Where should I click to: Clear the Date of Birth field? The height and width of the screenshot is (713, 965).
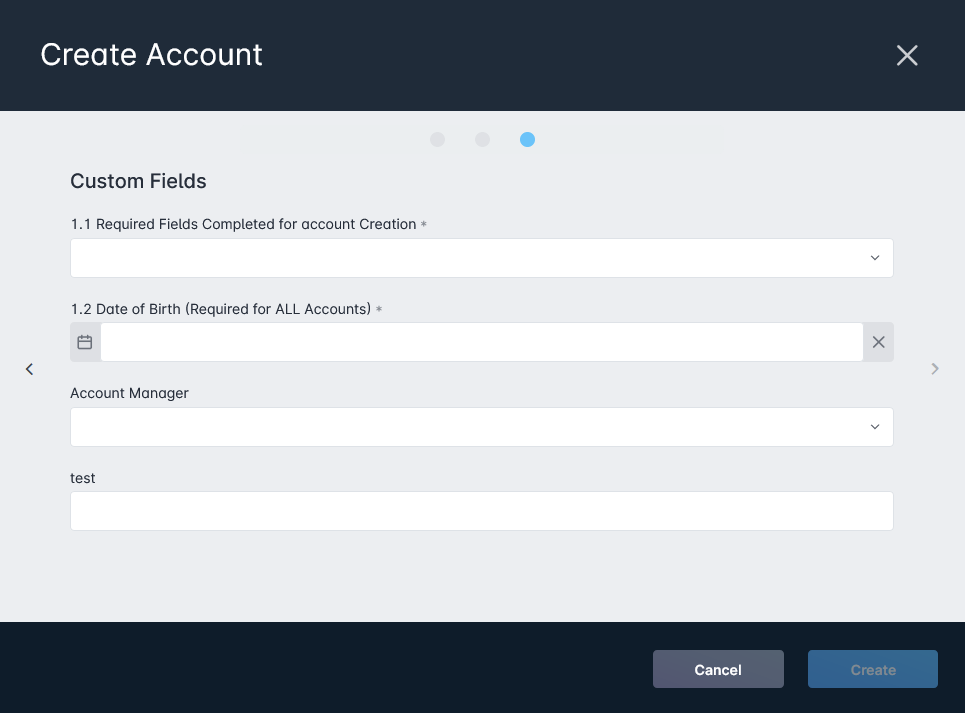tap(878, 342)
